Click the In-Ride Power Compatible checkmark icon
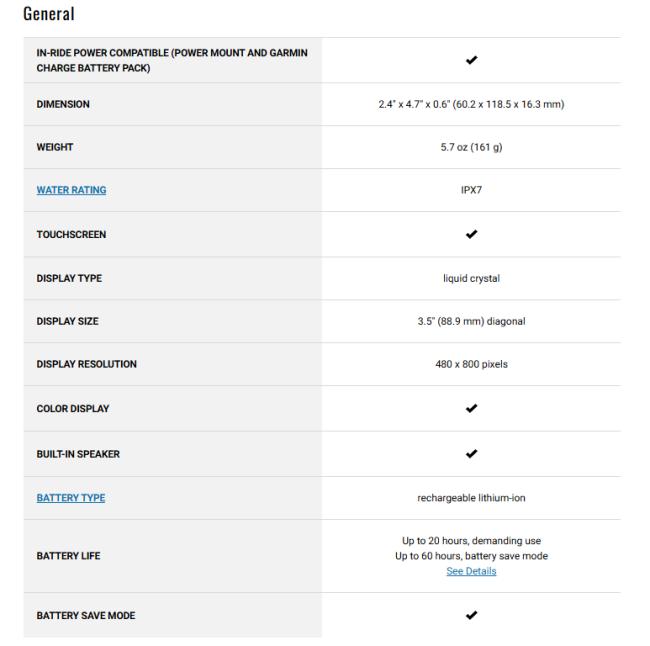Image resolution: width=650 pixels, height=646 pixels. pos(471,60)
